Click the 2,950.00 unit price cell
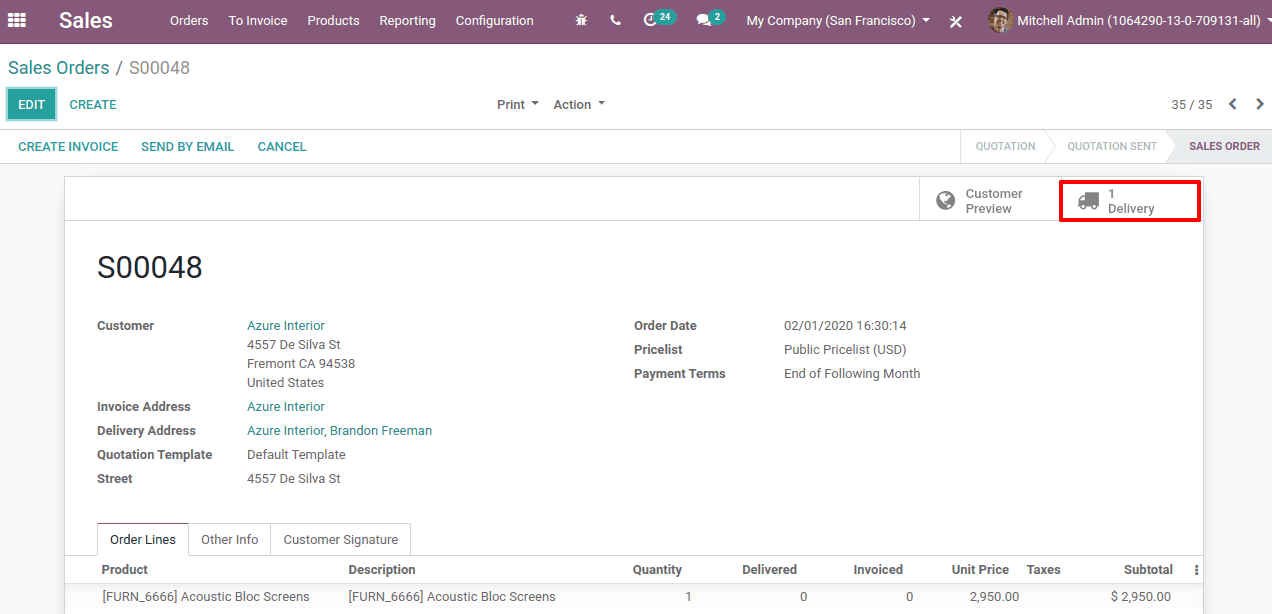The image size is (1272, 614). pos(995,597)
